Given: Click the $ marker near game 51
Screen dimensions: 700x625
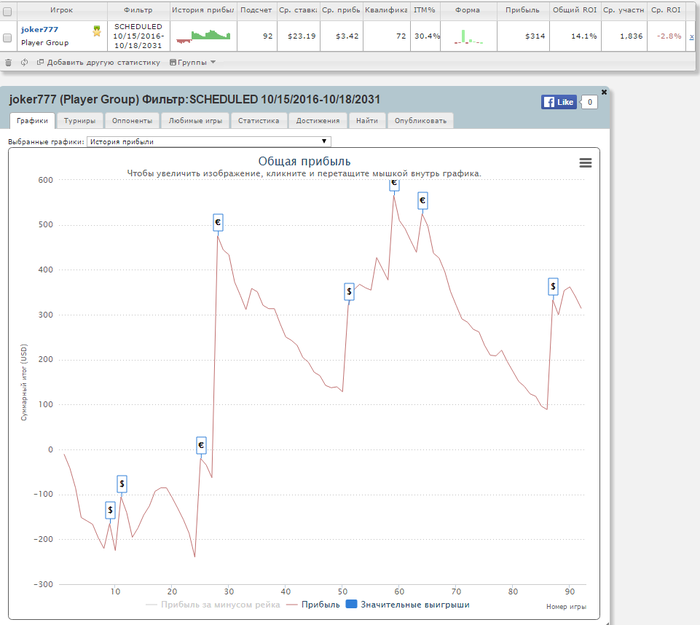Looking at the screenshot, I should pos(349,292).
